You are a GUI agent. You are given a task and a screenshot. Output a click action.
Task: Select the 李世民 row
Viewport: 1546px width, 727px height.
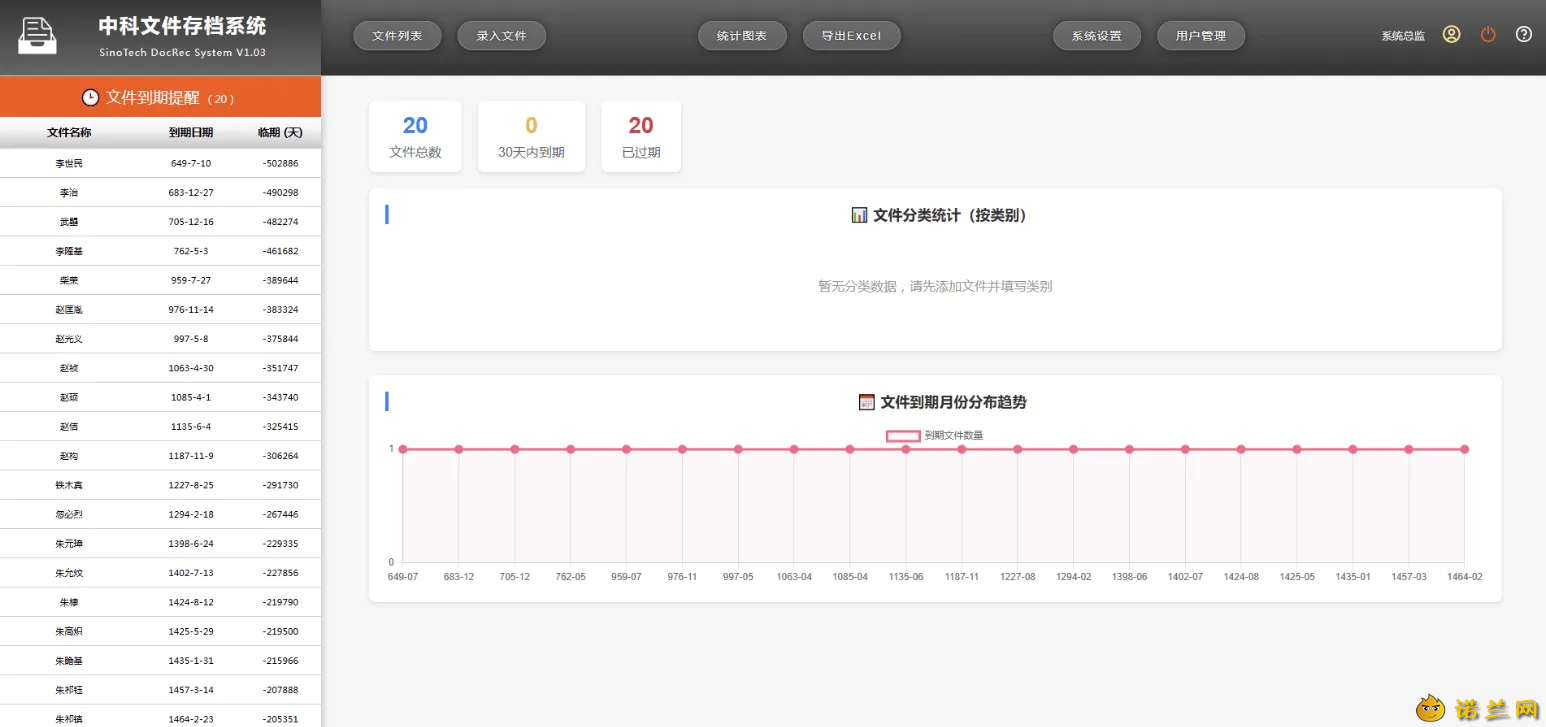tap(160, 163)
